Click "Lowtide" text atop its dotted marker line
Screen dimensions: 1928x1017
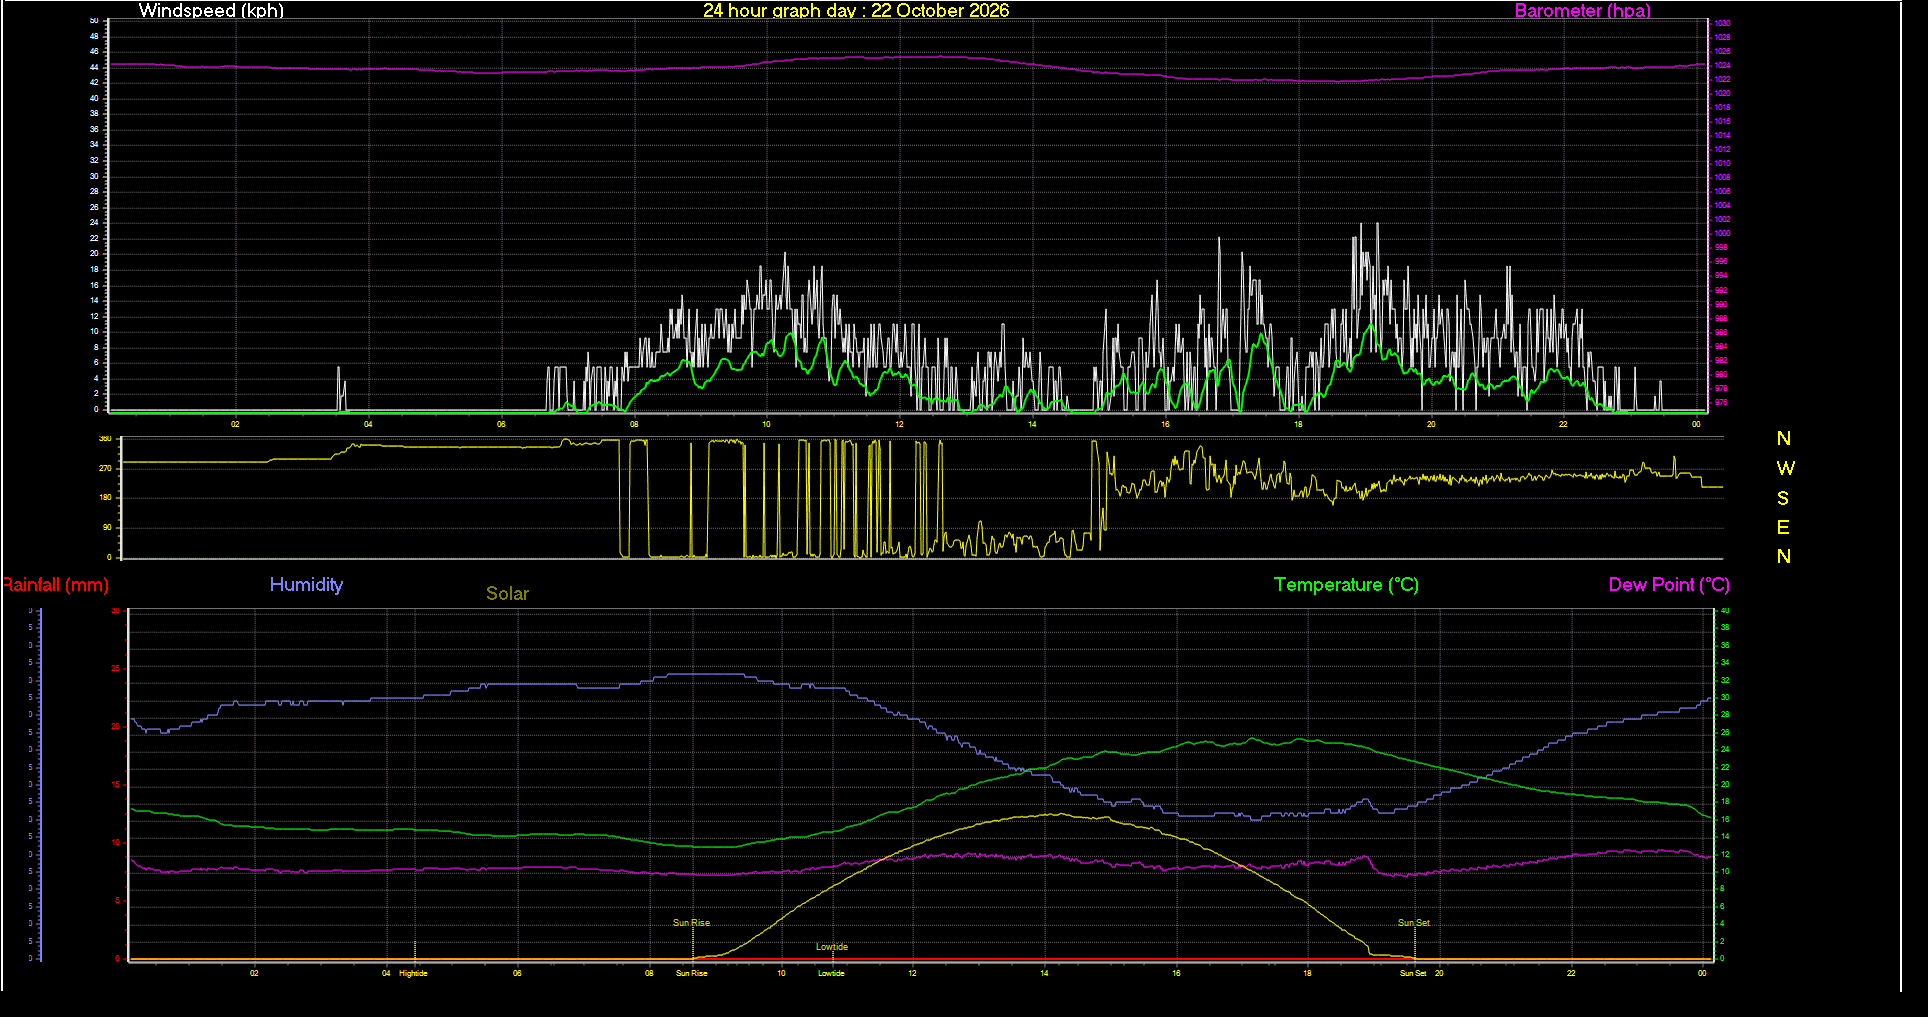831,947
